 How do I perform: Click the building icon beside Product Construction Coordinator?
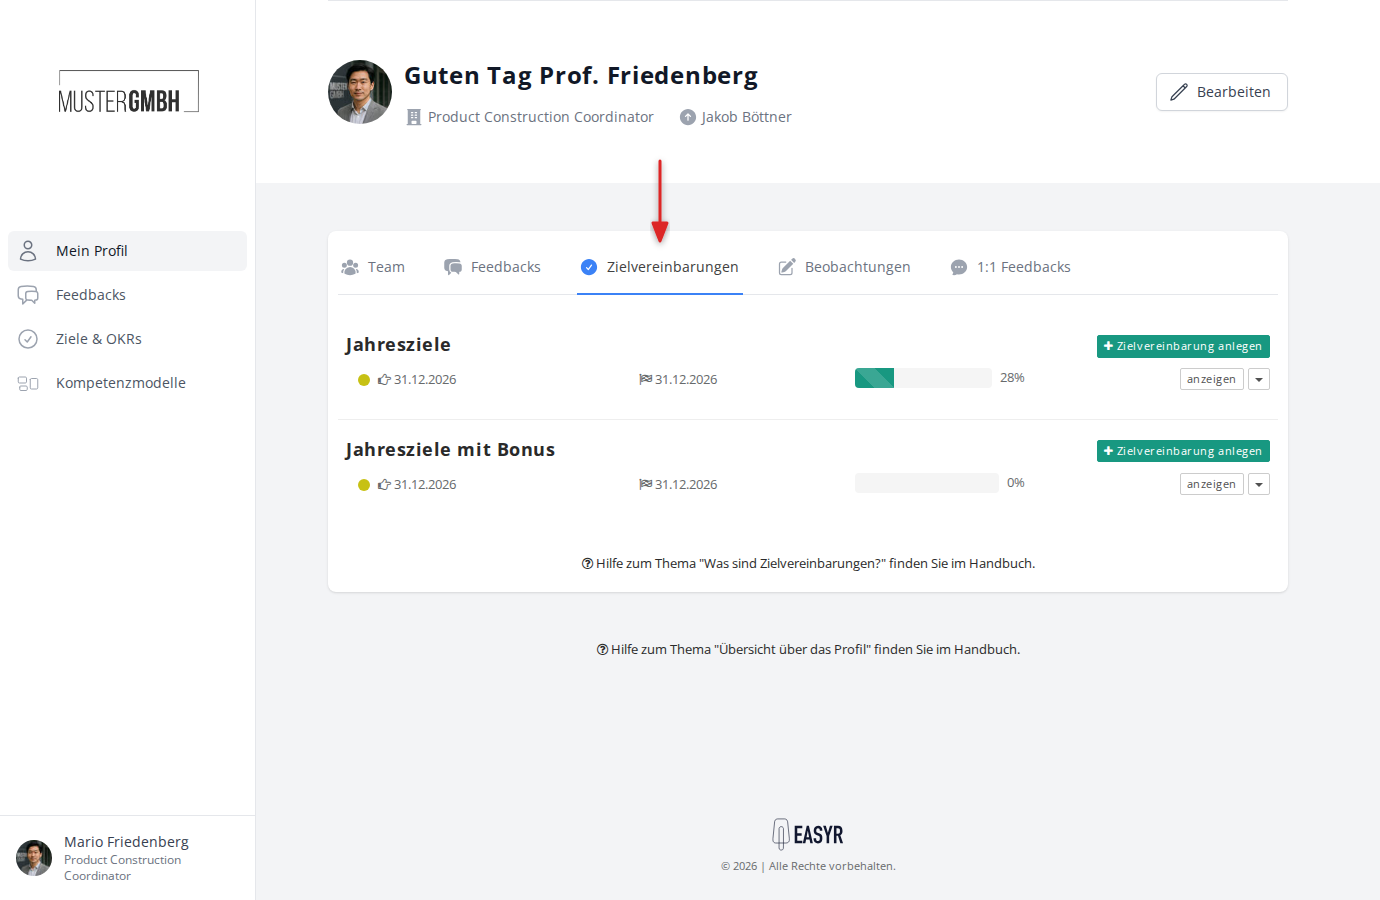click(414, 117)
